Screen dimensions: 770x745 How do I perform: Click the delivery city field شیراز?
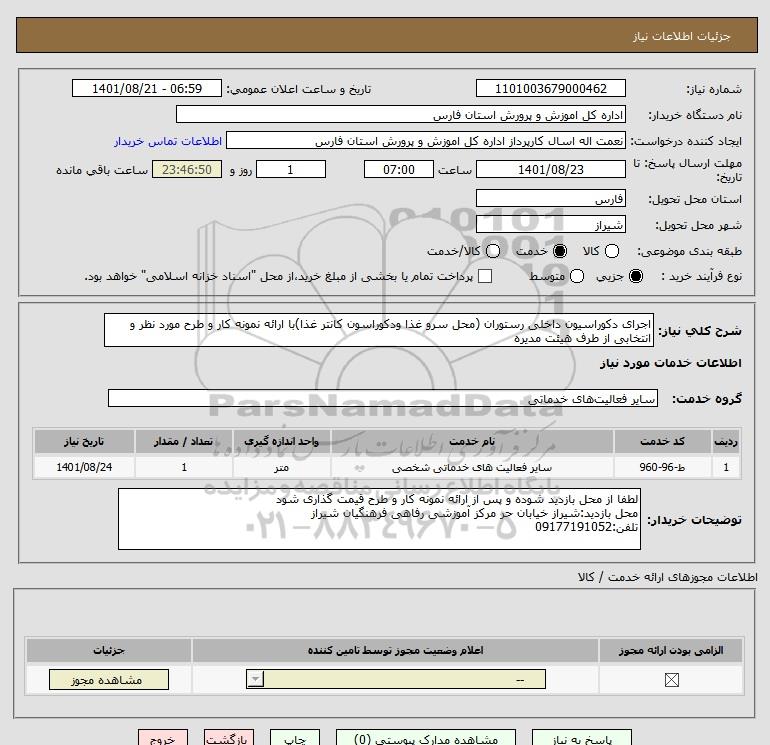coord(550,224)
